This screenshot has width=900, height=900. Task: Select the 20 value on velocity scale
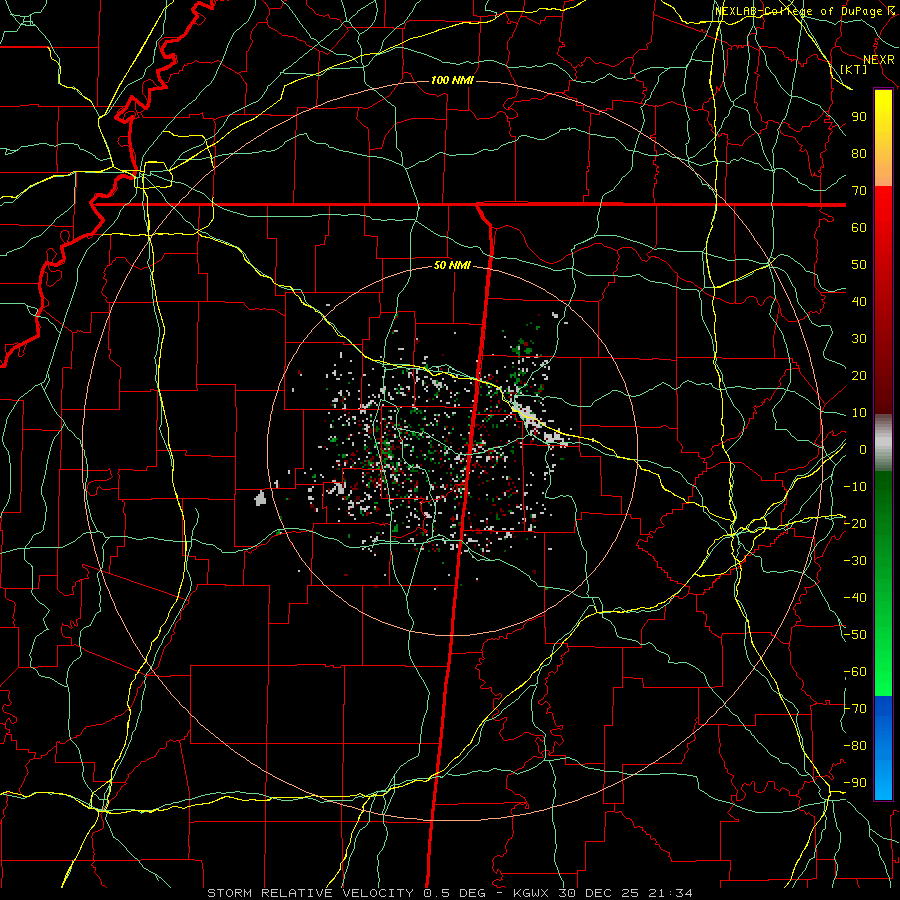pyautogui.click(x=859, y=375)
